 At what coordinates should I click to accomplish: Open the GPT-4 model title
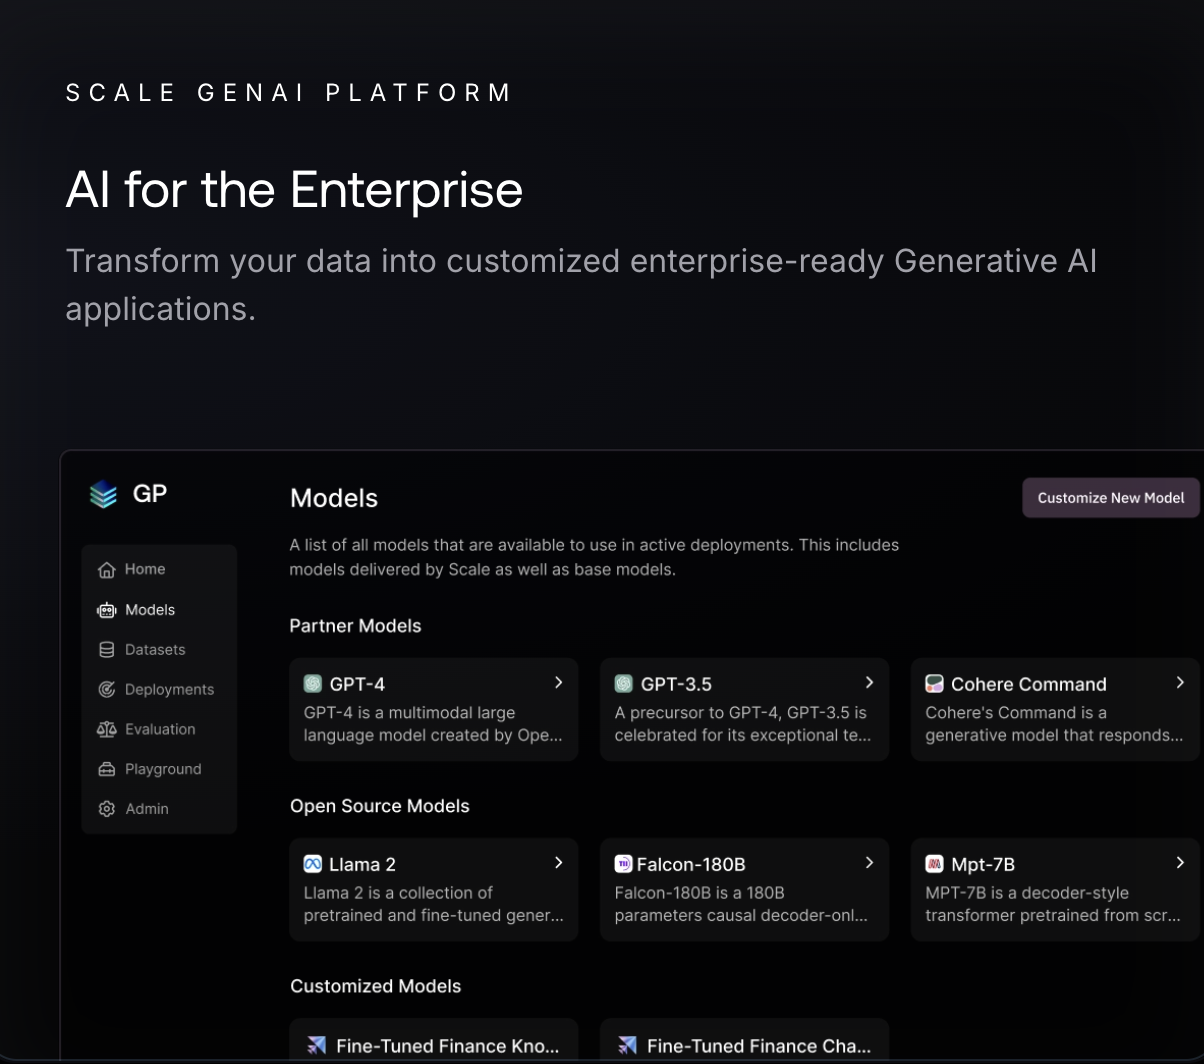click(x=357, y=684)
